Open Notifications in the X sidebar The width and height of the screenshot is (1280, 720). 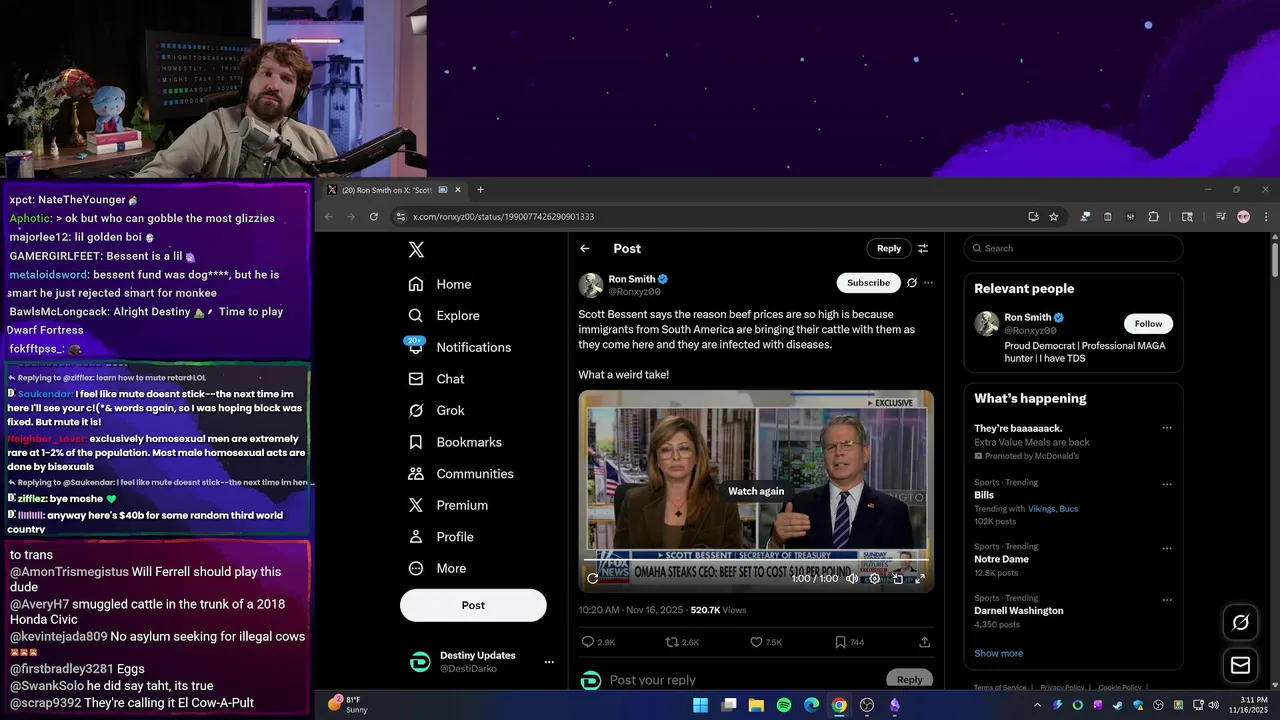(x=460, y=347)
